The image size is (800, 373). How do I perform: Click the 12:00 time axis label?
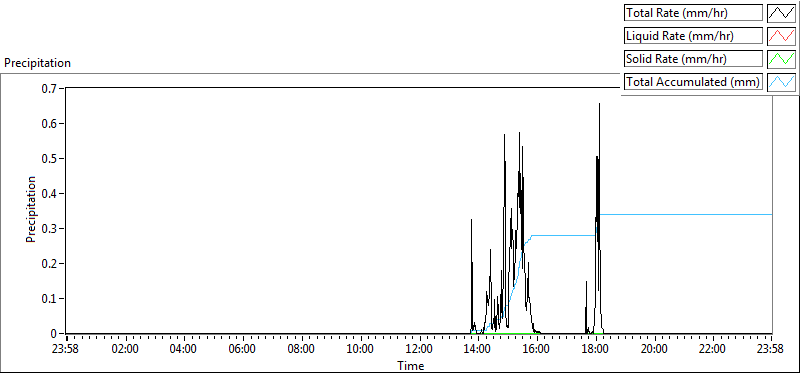coord(419,350)
